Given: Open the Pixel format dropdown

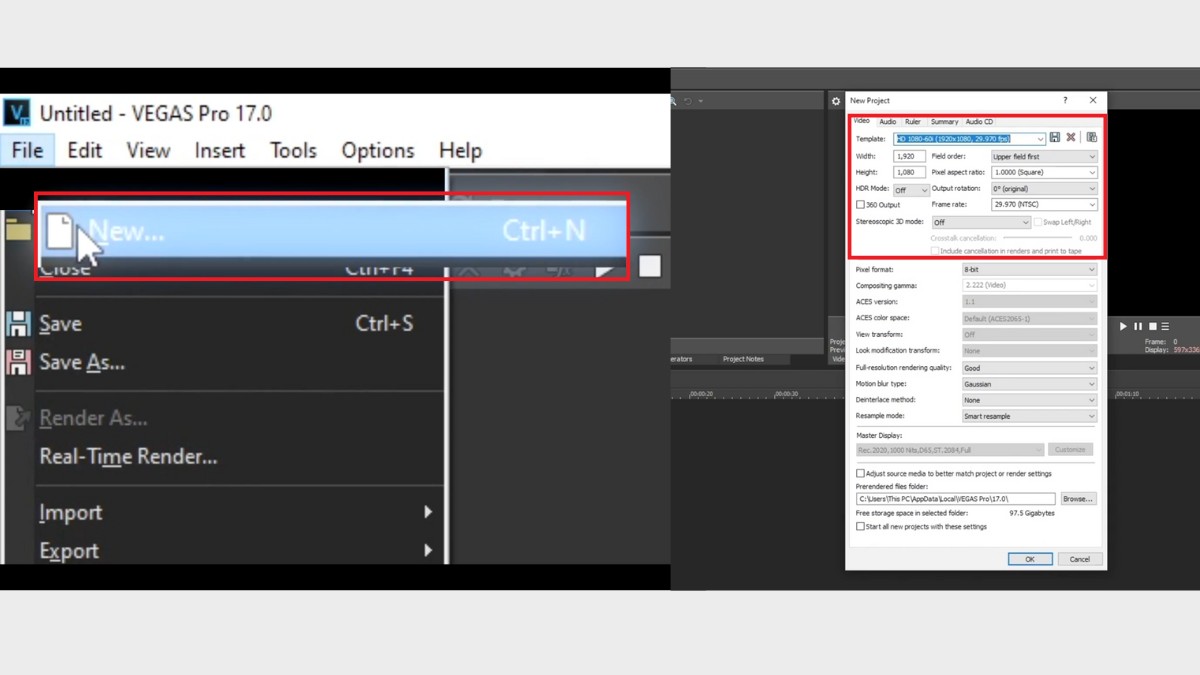Looking at the screenshot, I should tap(1029, 270).
